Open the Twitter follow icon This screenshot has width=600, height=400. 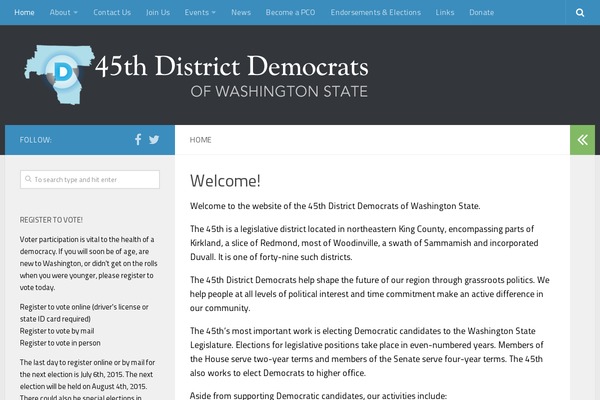[x=154, y=140]
